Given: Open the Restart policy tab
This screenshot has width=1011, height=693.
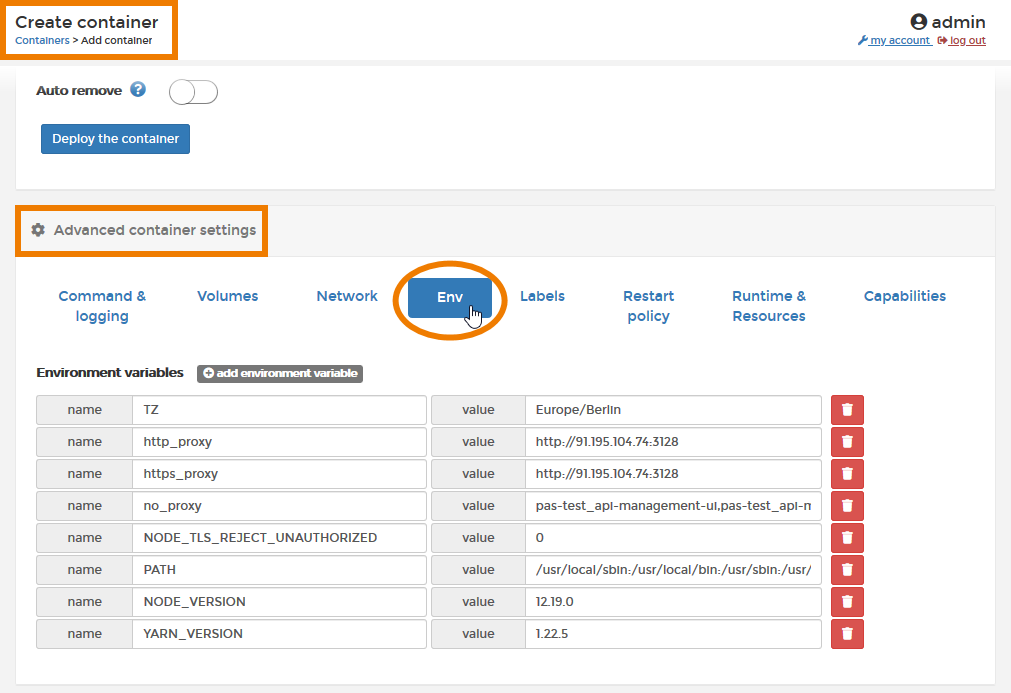Looking at the screenshot, I should [x=649, y=306].
